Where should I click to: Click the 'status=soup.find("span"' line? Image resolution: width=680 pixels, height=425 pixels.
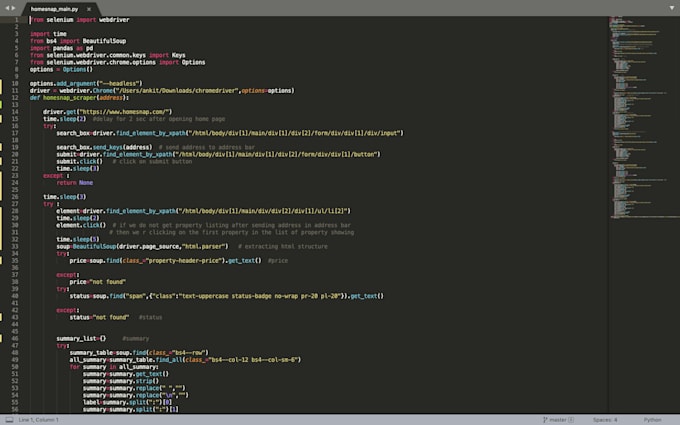pyautogui.click(x=226, y=296)
